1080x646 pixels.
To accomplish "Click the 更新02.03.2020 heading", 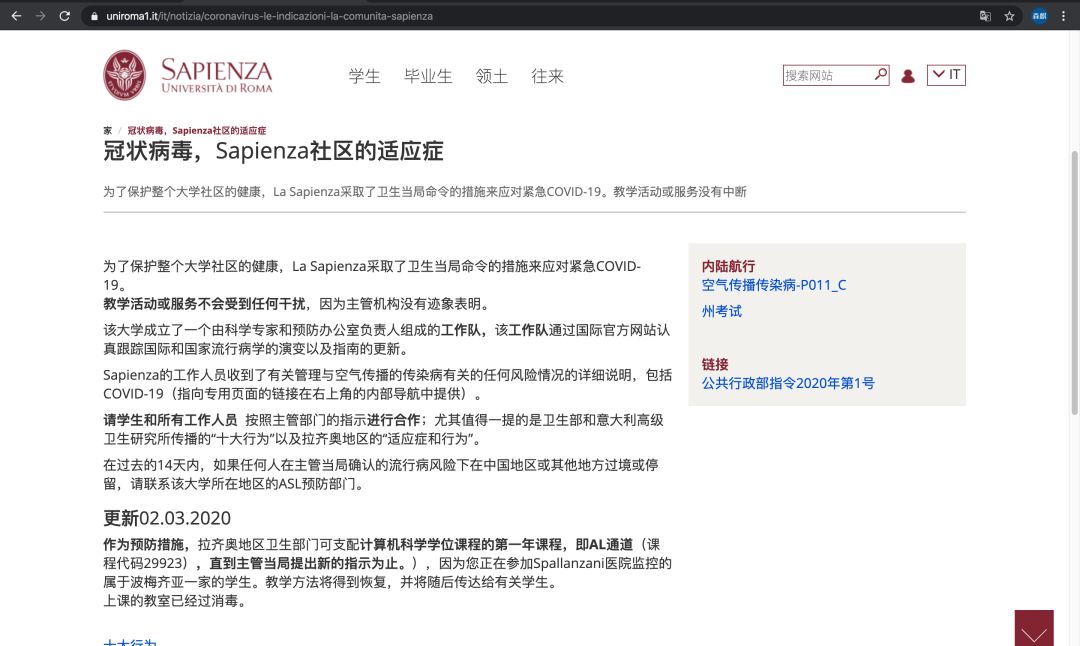I will [167, 518].
